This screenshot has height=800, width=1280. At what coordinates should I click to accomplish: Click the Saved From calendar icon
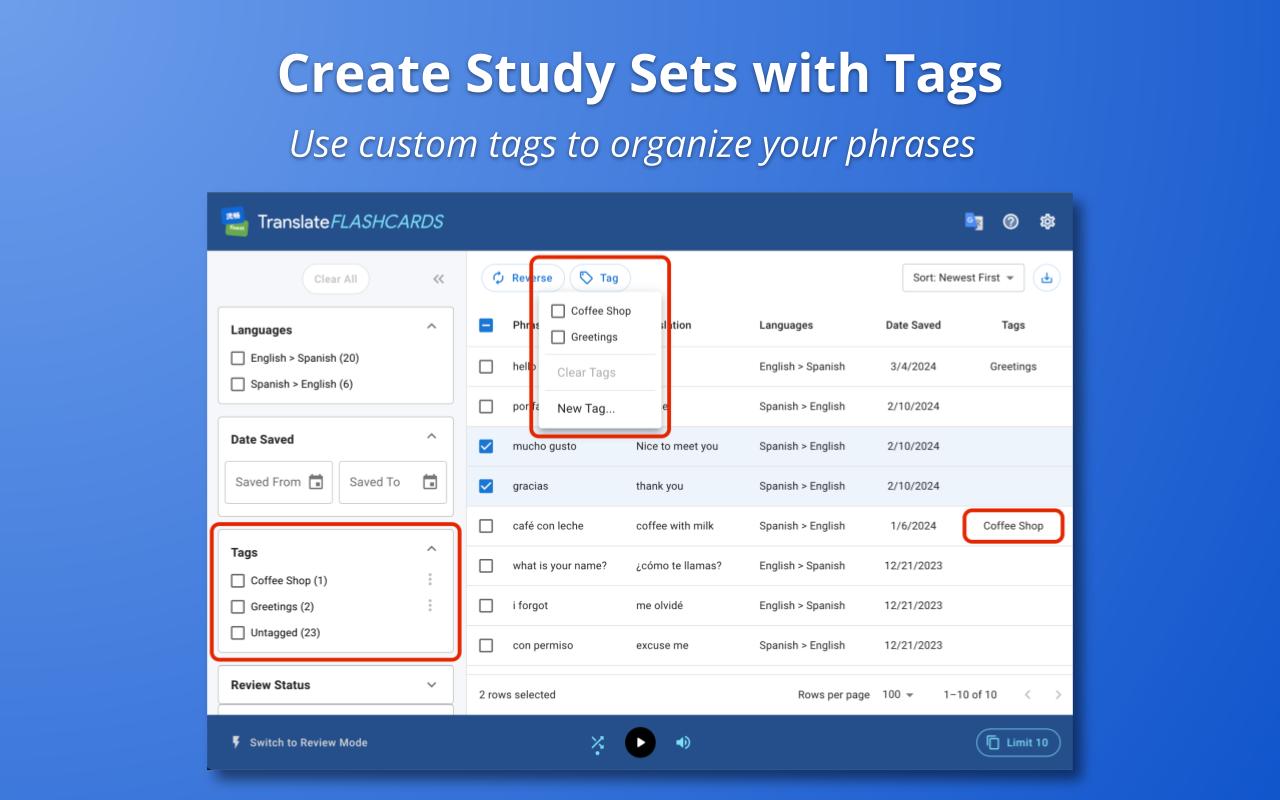tap(316, 482)
